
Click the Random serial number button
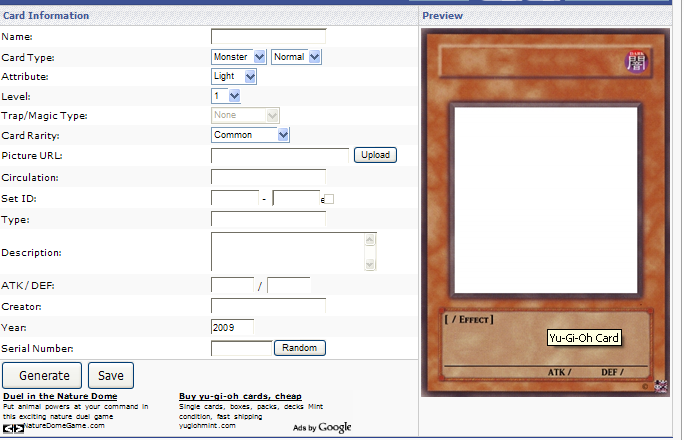tap(300, 348)
